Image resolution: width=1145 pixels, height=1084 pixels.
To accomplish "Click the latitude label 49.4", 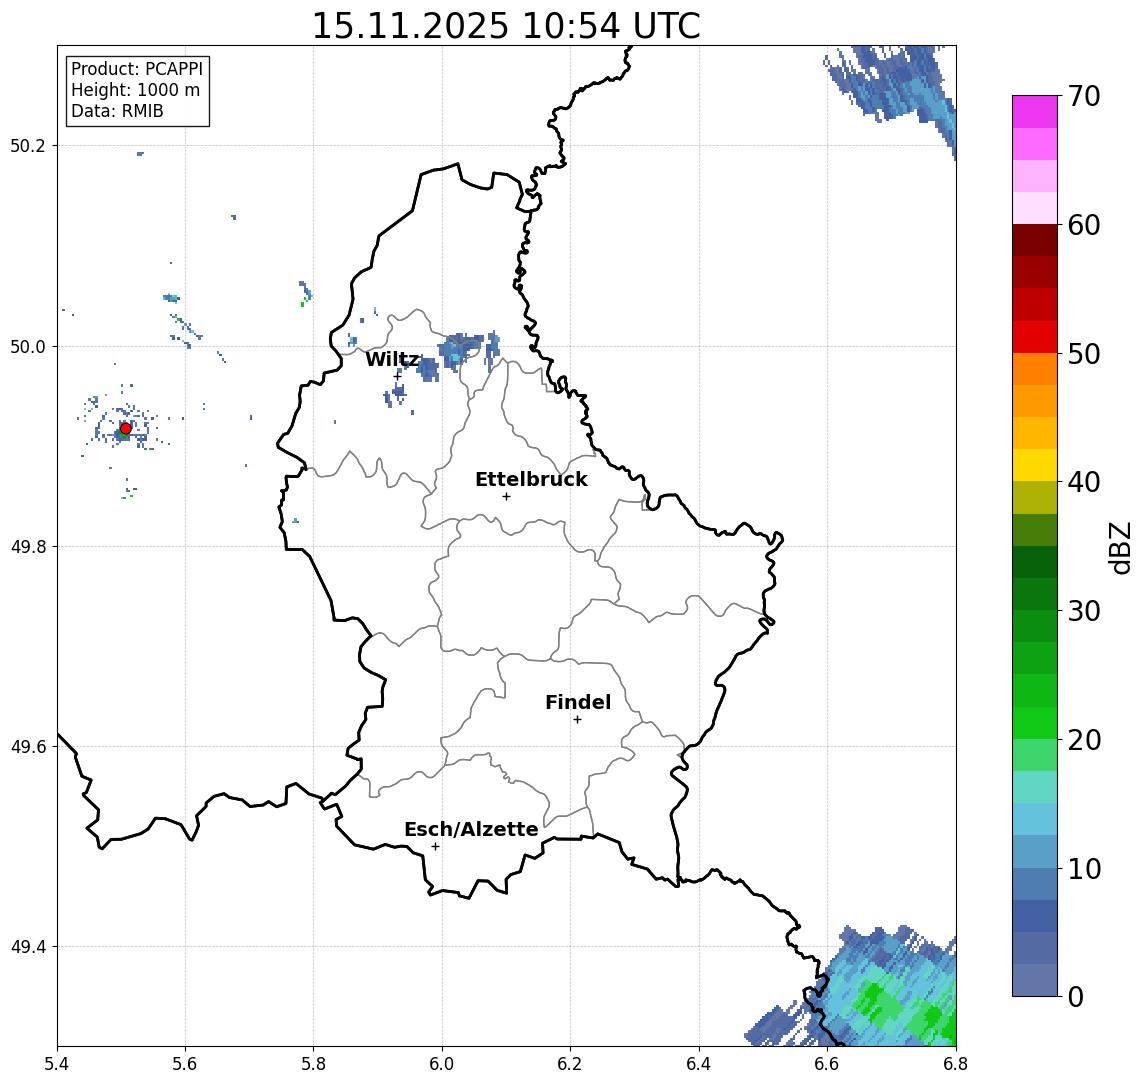I will point(28,947).
